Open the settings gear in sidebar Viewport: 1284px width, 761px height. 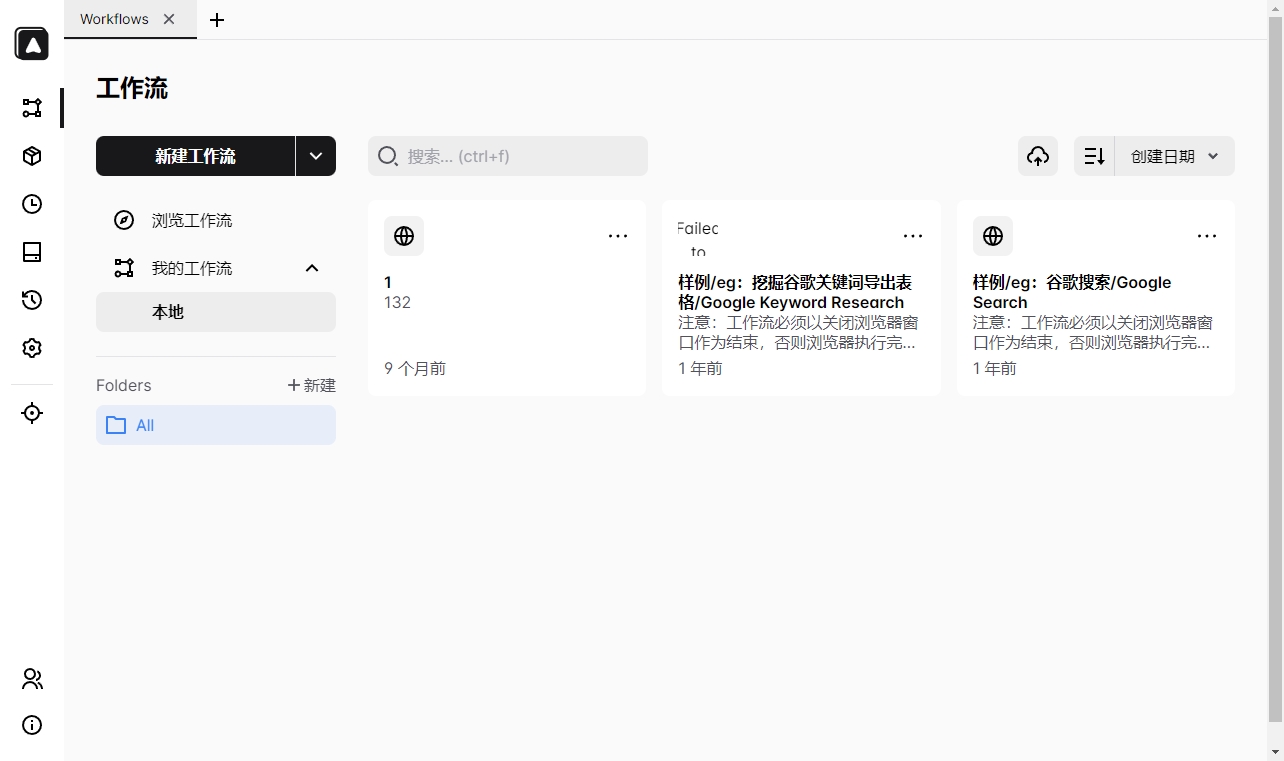coord(31,348)
